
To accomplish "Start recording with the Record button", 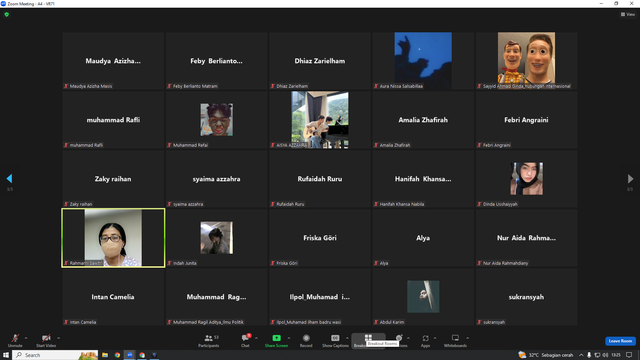I will click(x=306, y=340).
